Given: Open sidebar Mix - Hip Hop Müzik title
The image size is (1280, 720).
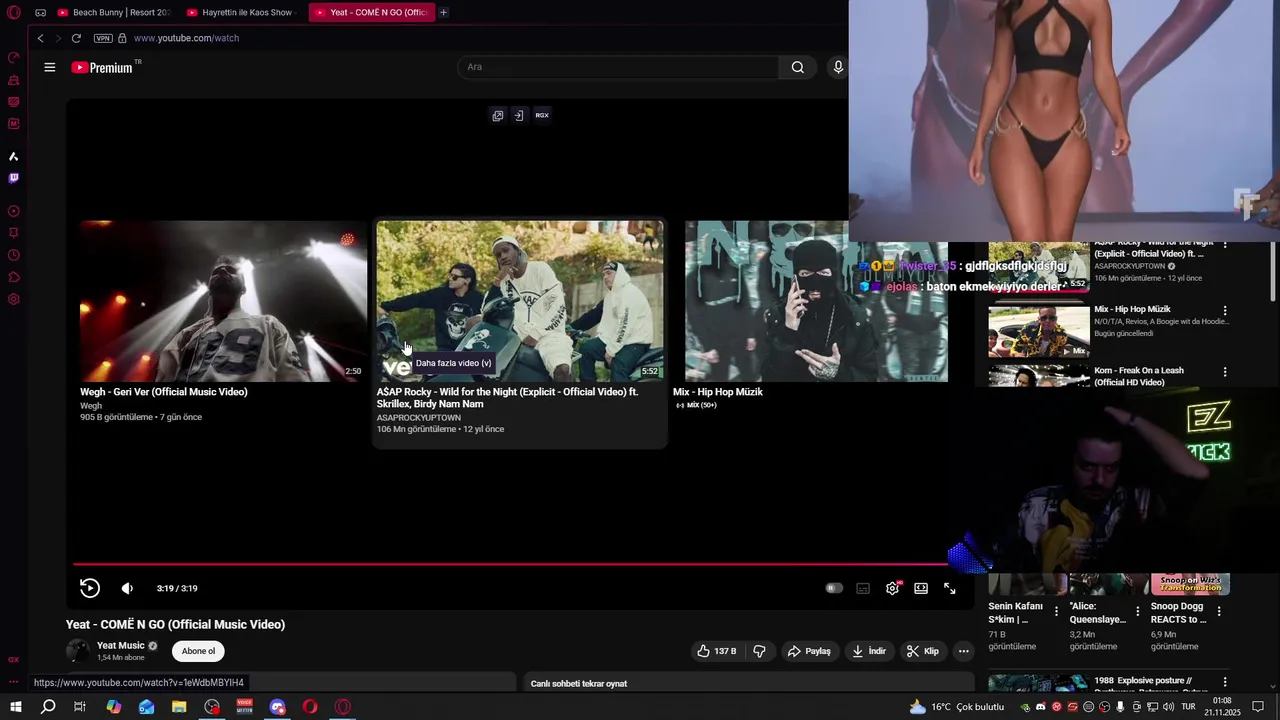Looking at the screenshot, I should (x=1132, y=309).
